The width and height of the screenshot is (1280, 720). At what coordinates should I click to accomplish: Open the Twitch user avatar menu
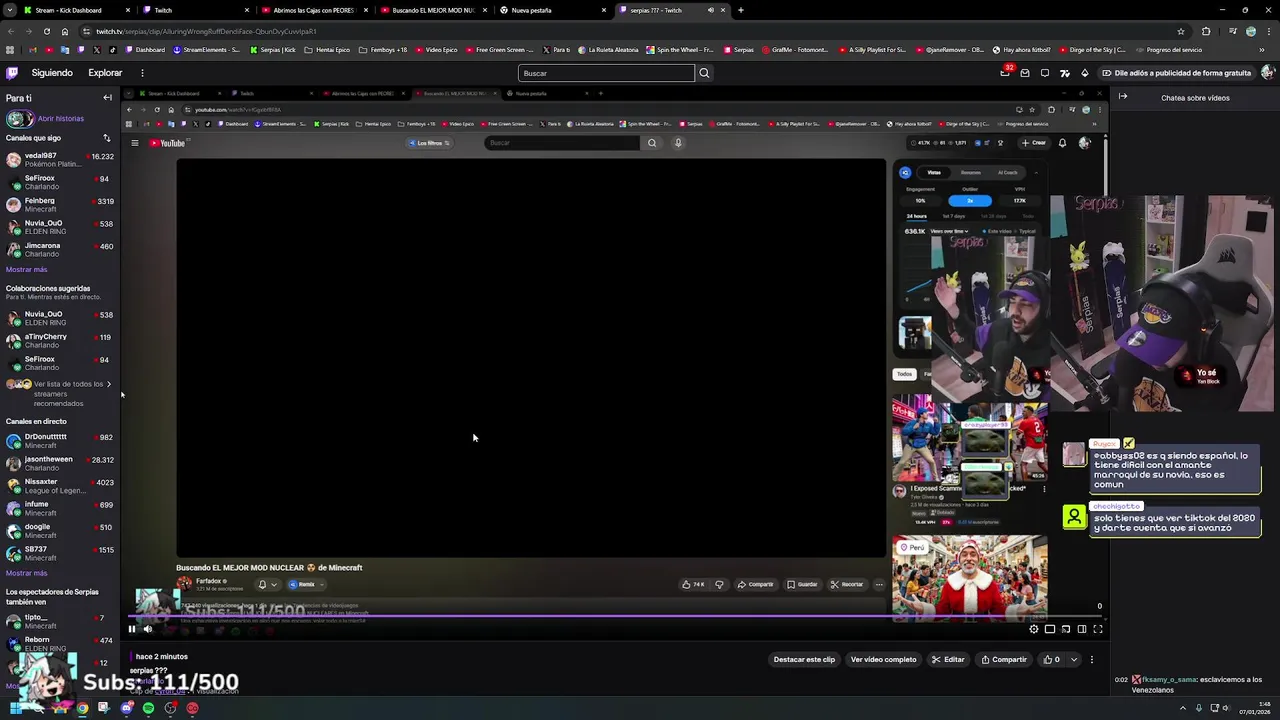(x=1268, y=73)
